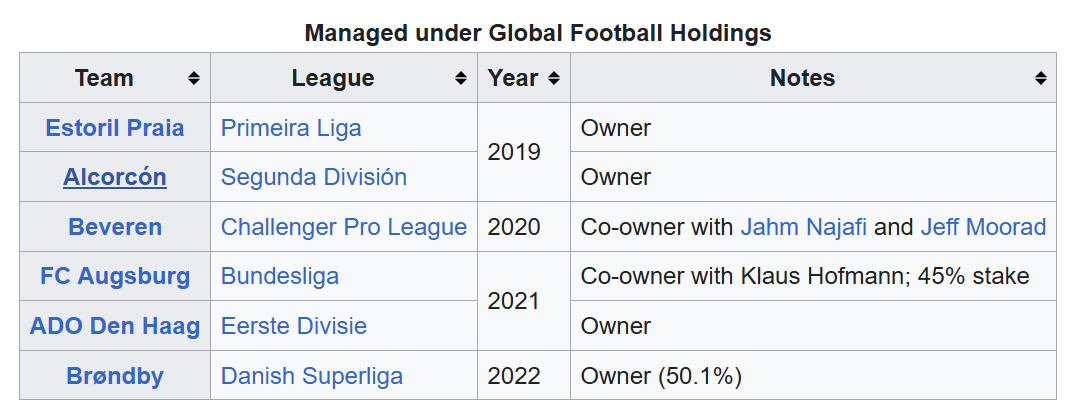Sort by Notes column arrow icon
The image size is (1072, 411).
pyautogui.click(x=1041, y=78)
